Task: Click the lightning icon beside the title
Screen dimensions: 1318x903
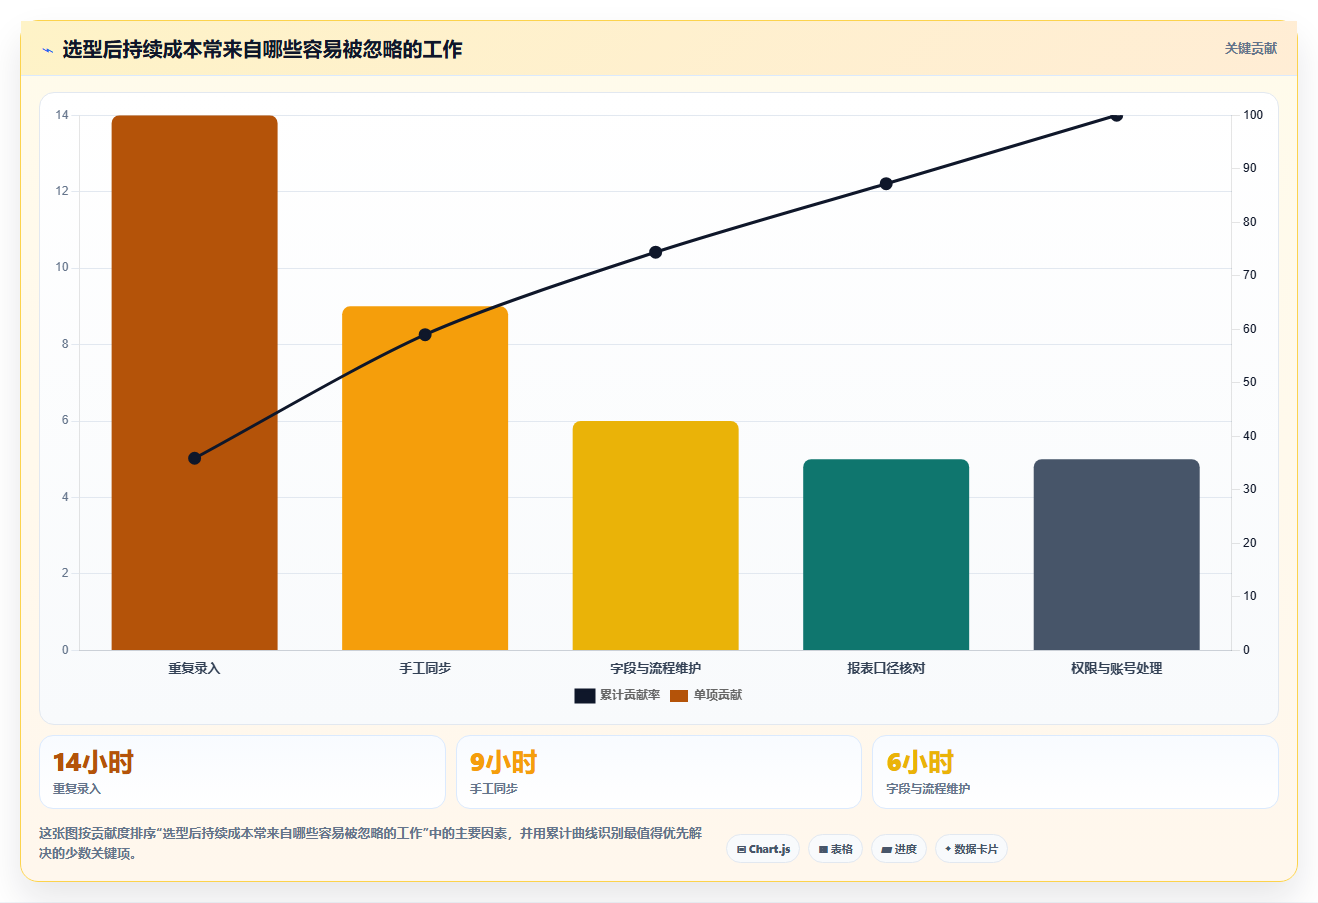Action: coord(48,50)
